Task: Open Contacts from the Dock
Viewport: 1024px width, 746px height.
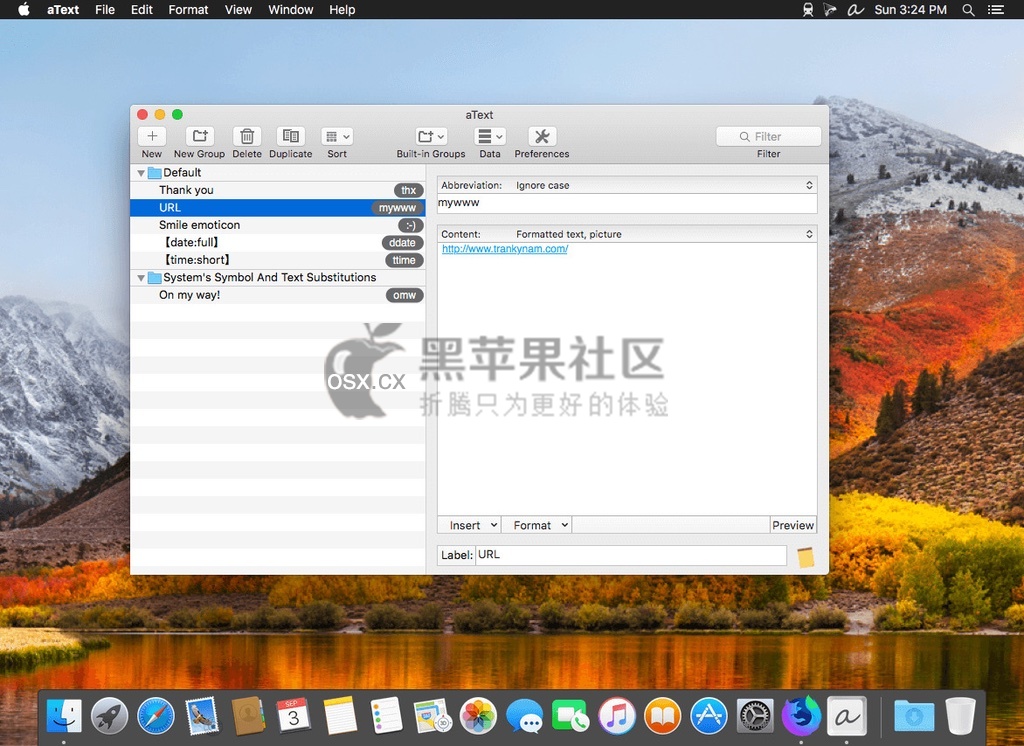Action: pos(248,716)
